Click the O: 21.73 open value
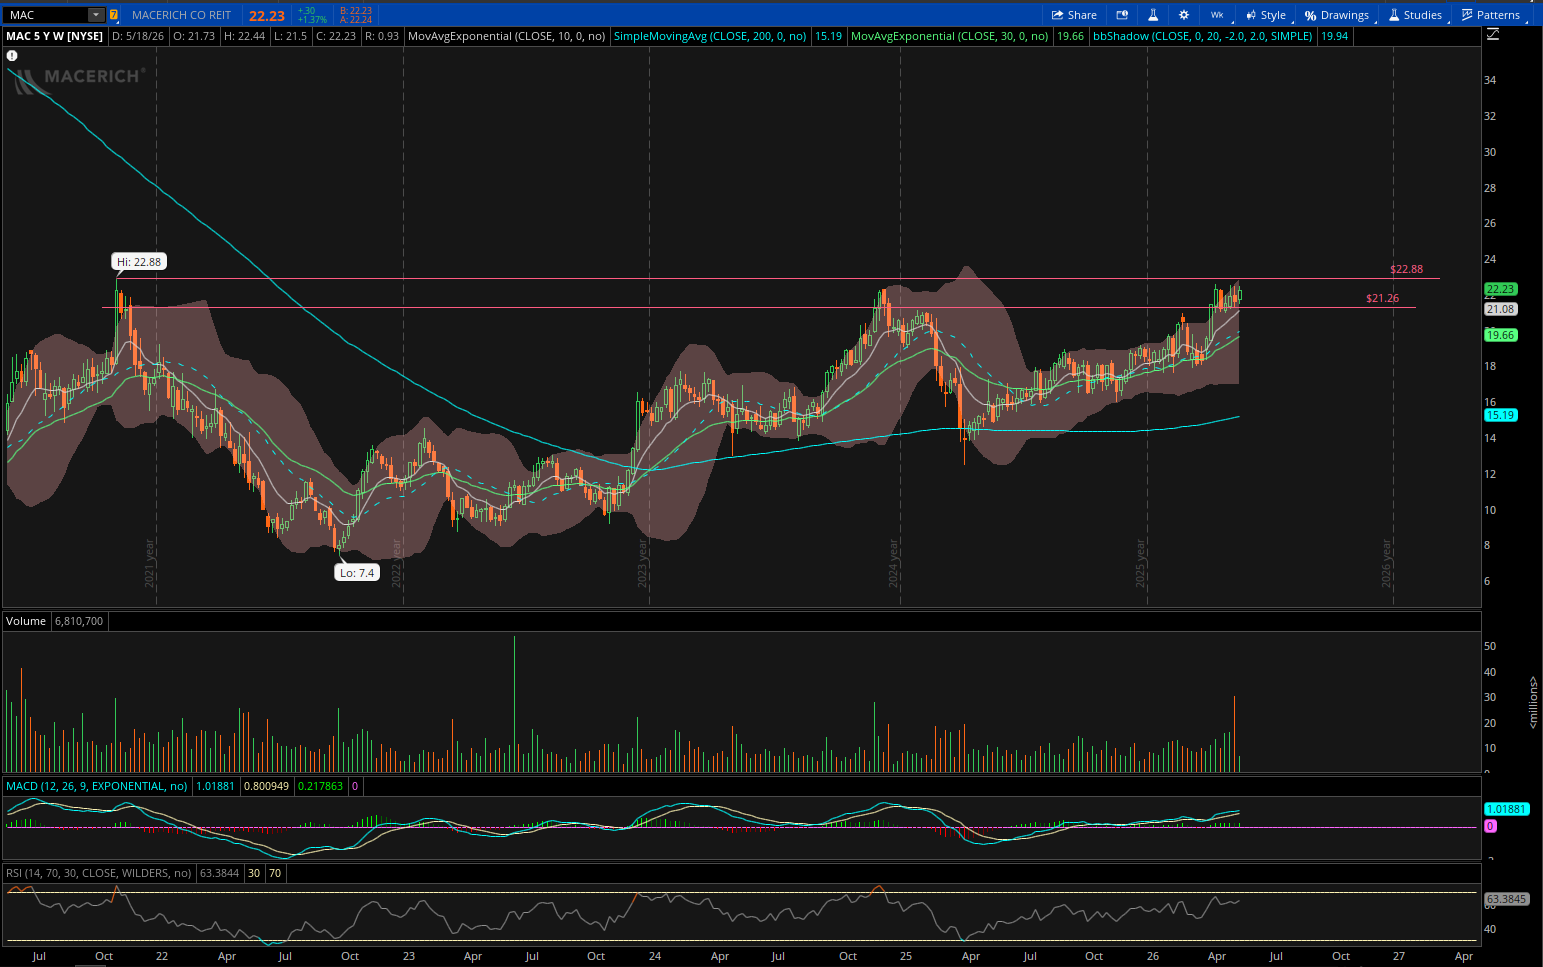The image size is (1543, 967). pos(193,36)
